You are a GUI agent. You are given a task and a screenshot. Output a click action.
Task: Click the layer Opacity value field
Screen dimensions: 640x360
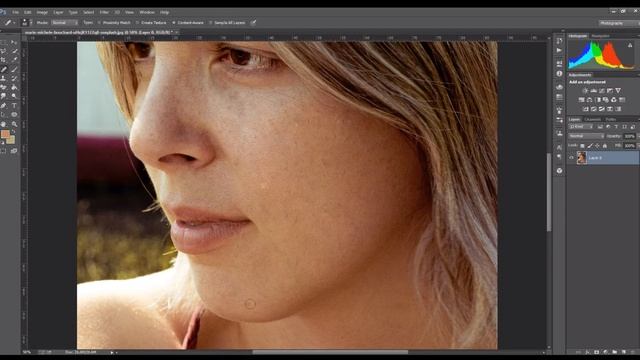coord(630,136)
